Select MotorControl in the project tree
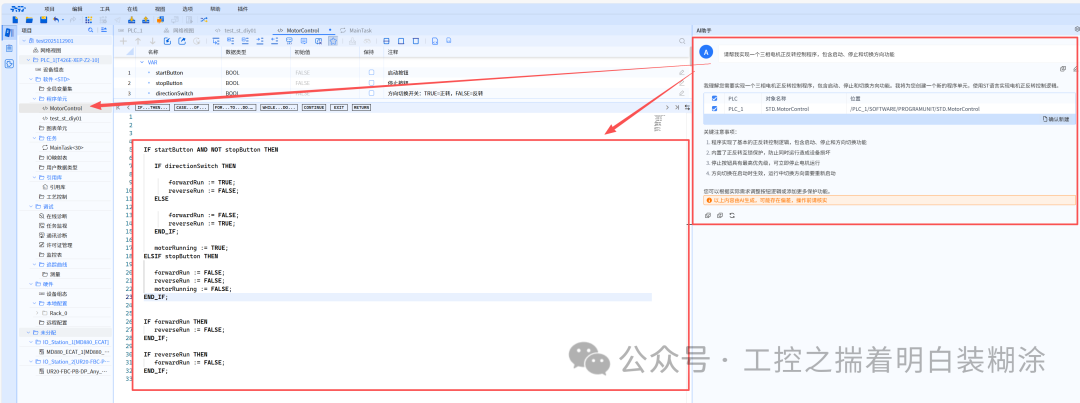 [65, 108]
